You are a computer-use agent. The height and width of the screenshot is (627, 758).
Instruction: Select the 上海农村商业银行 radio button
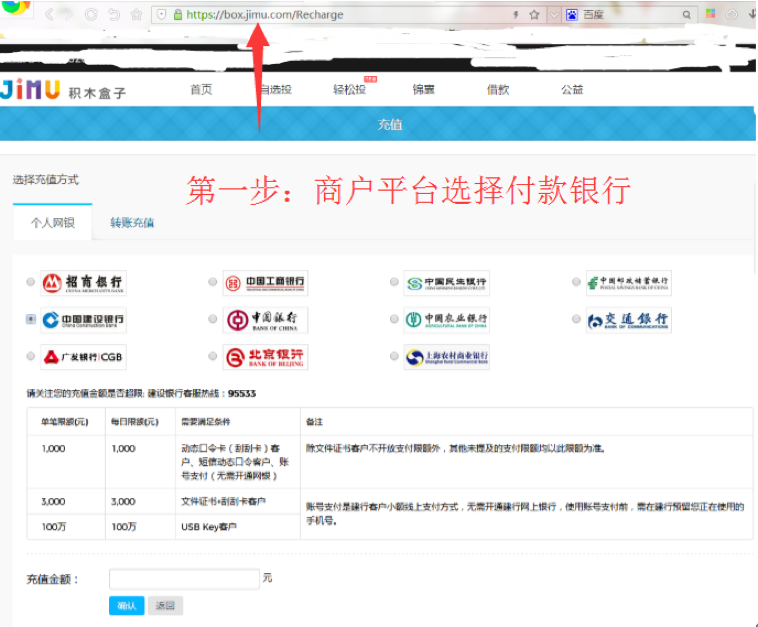coord(394,356)
